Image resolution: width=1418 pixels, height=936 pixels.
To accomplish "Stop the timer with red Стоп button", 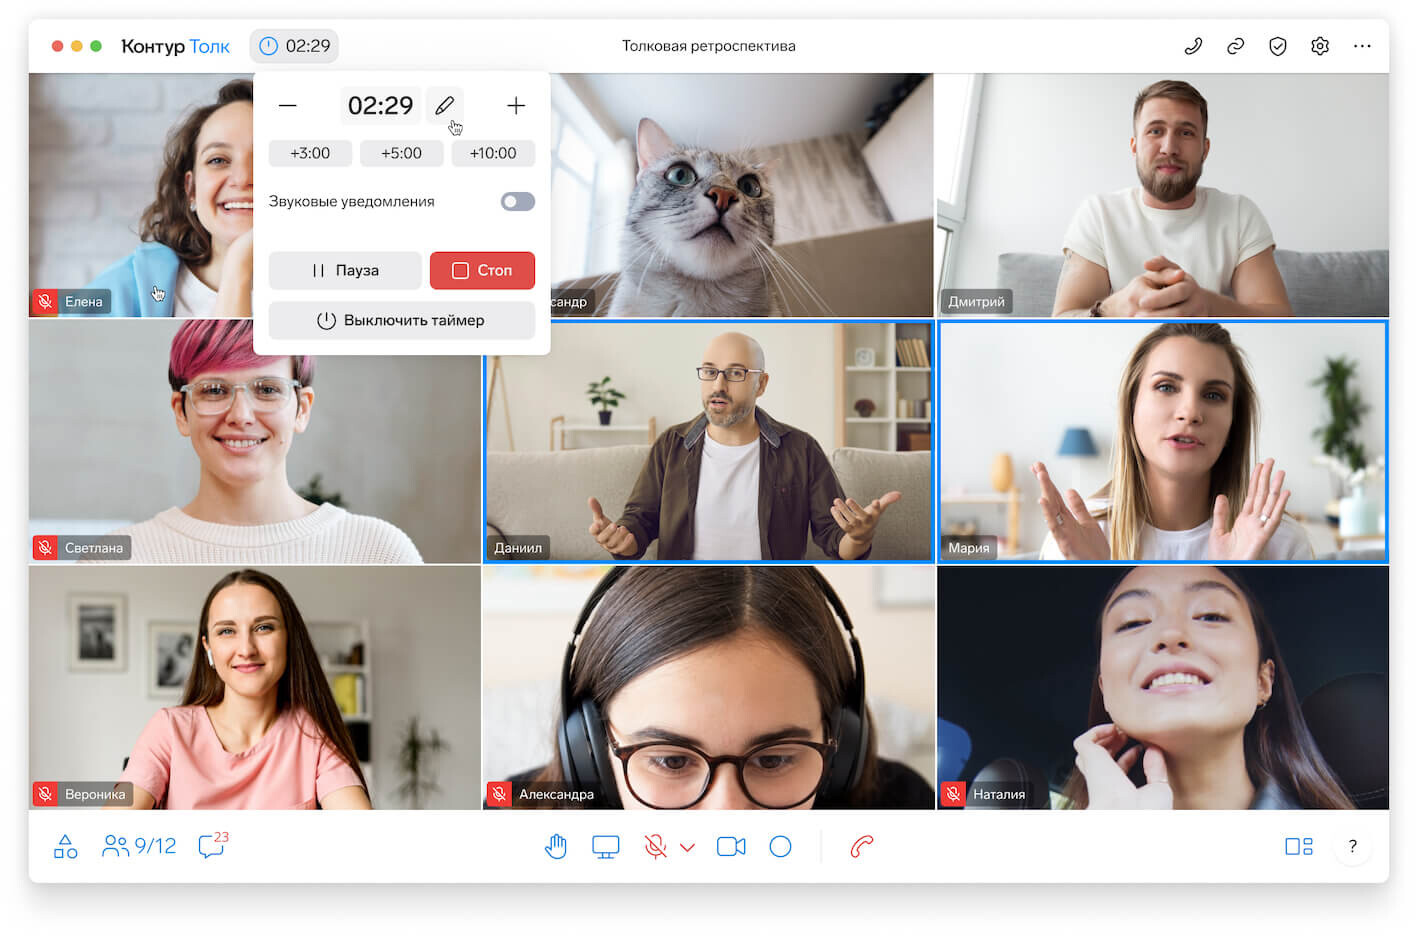I will 482,270.
